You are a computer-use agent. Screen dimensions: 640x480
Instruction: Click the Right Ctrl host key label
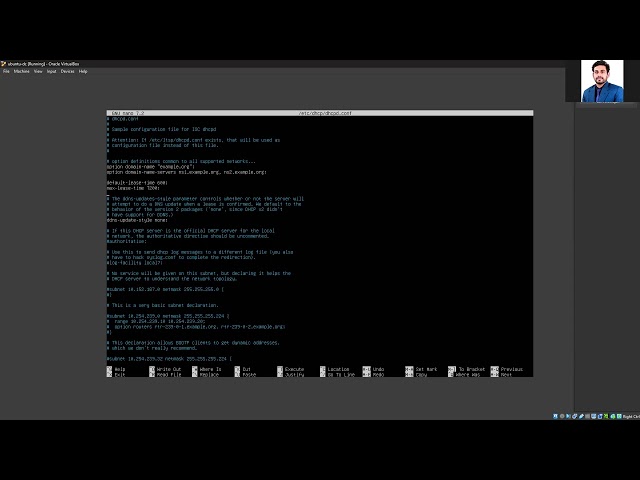click(631, 417)
